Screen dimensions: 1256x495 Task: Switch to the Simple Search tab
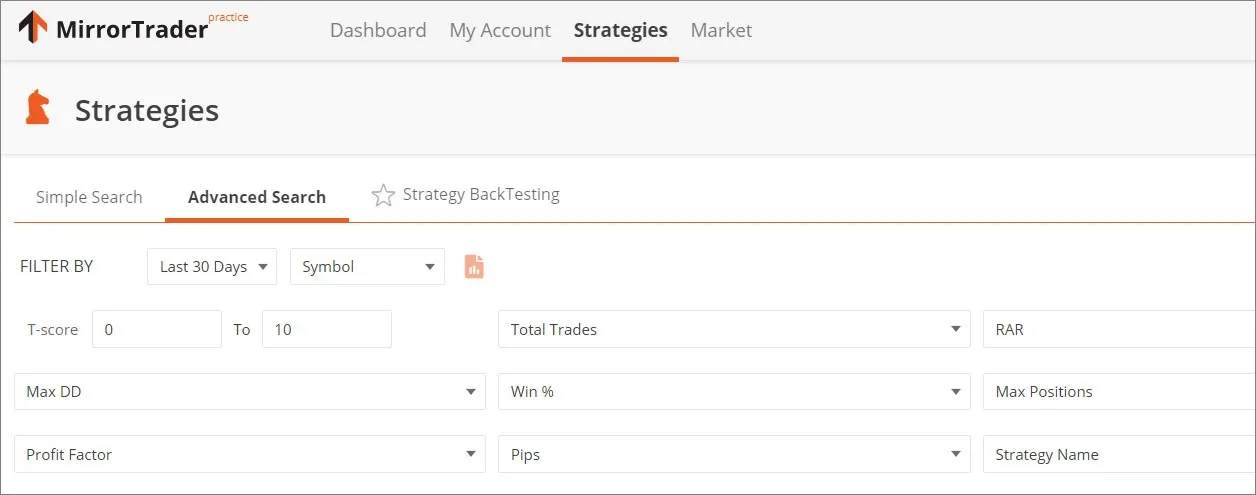pyautogui.click(x=89, y=197)
